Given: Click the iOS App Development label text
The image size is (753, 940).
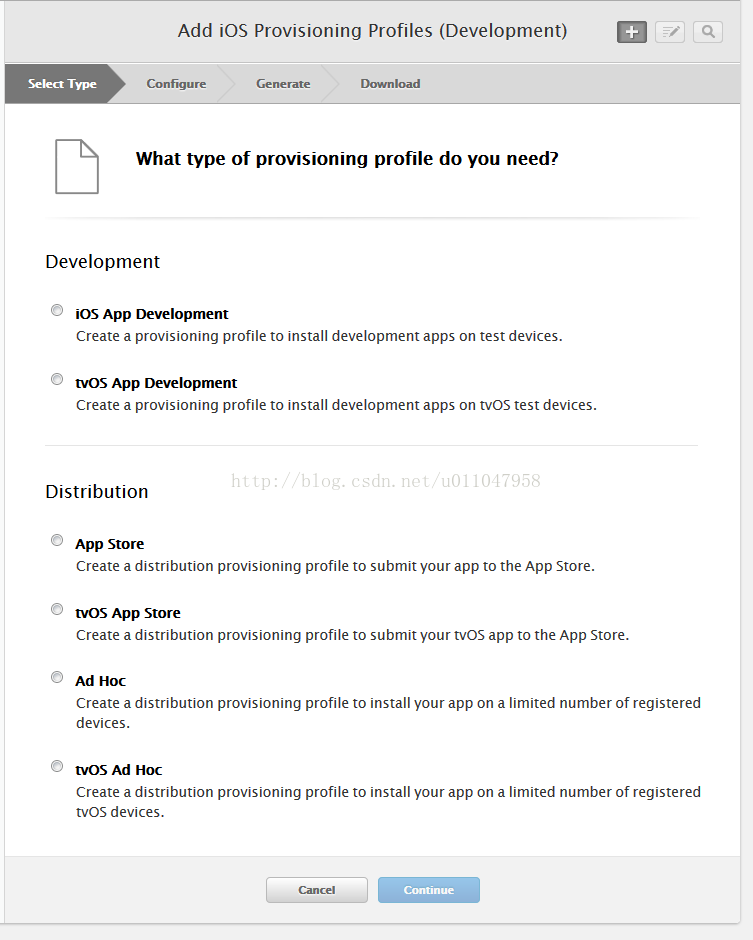Looking at the screenshot, I should click(152, 314).
